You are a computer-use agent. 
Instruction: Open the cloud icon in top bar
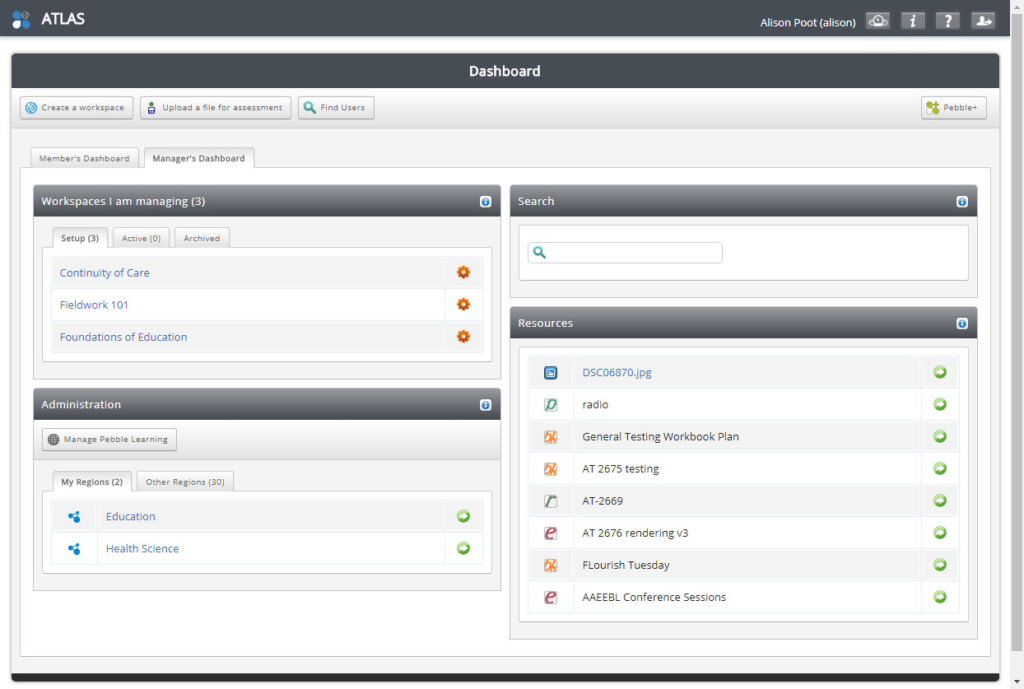click(878, 21)
